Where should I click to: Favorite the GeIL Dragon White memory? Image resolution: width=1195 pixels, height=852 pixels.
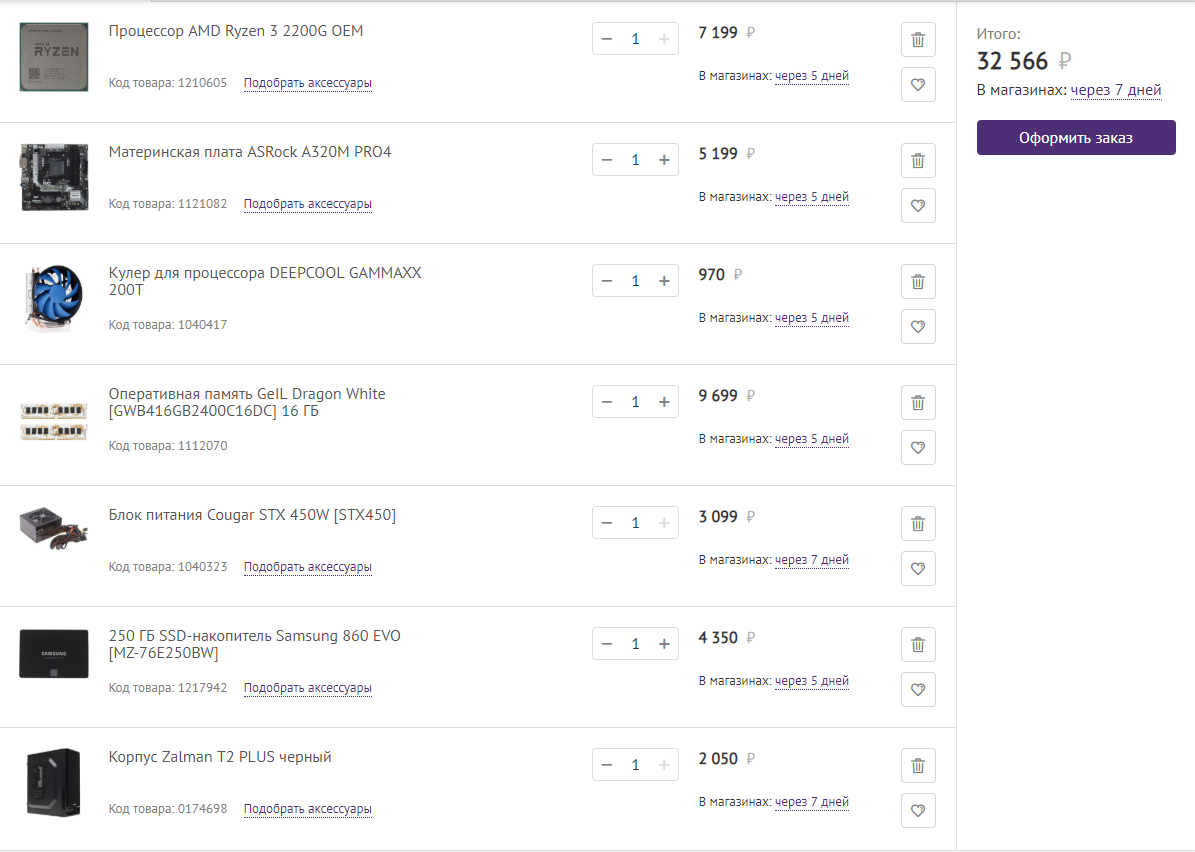pos(918,448)
